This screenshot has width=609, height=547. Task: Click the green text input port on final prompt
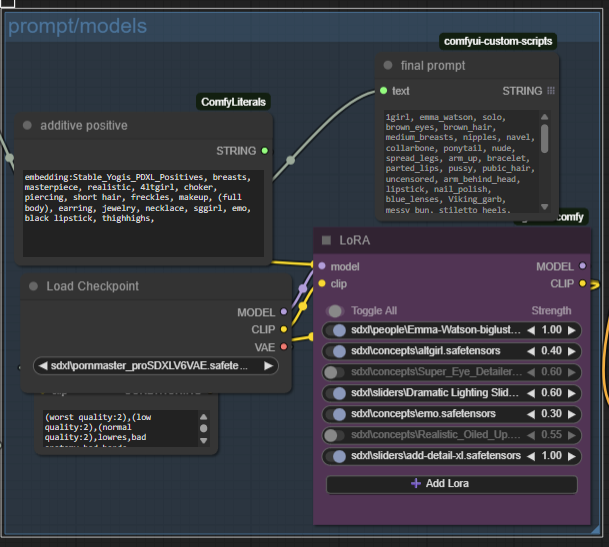click(x=383, y=91)
